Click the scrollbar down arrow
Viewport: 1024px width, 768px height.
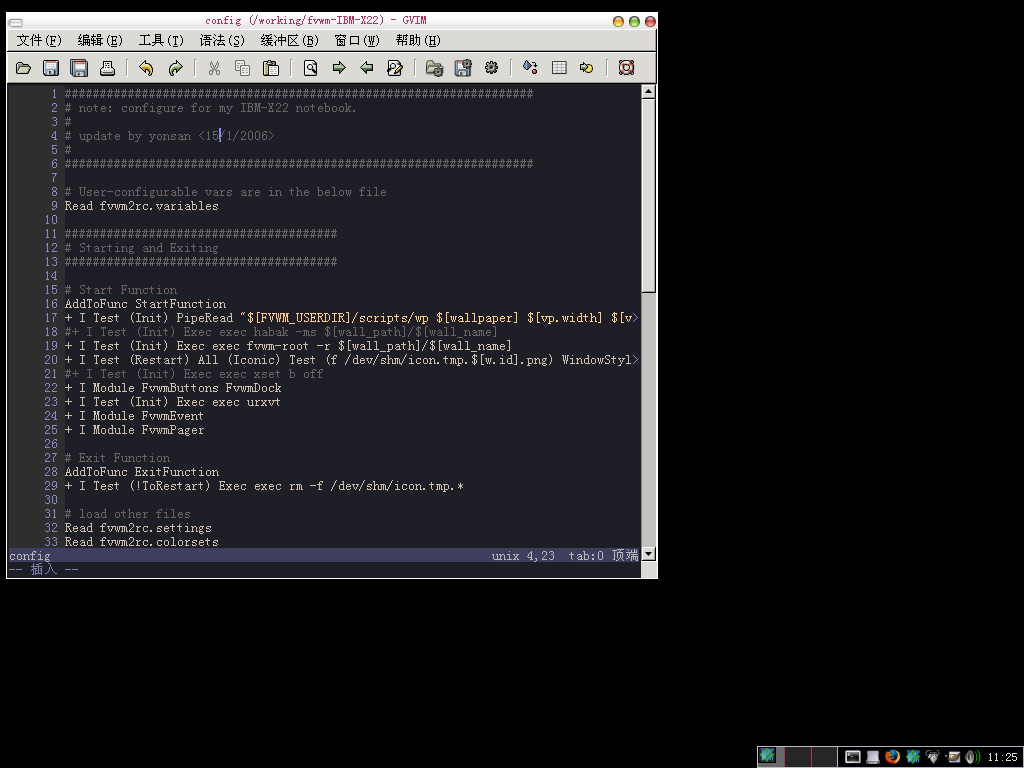[648, 554]
